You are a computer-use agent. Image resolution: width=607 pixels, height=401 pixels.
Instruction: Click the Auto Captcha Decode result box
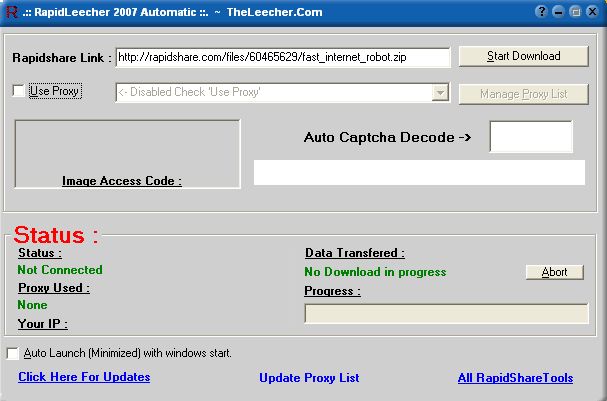click(531, 137)
